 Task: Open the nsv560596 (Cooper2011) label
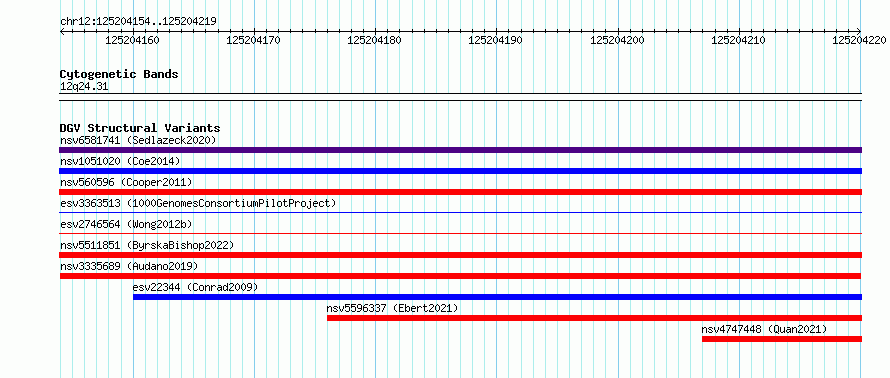[x=126, y=182]
